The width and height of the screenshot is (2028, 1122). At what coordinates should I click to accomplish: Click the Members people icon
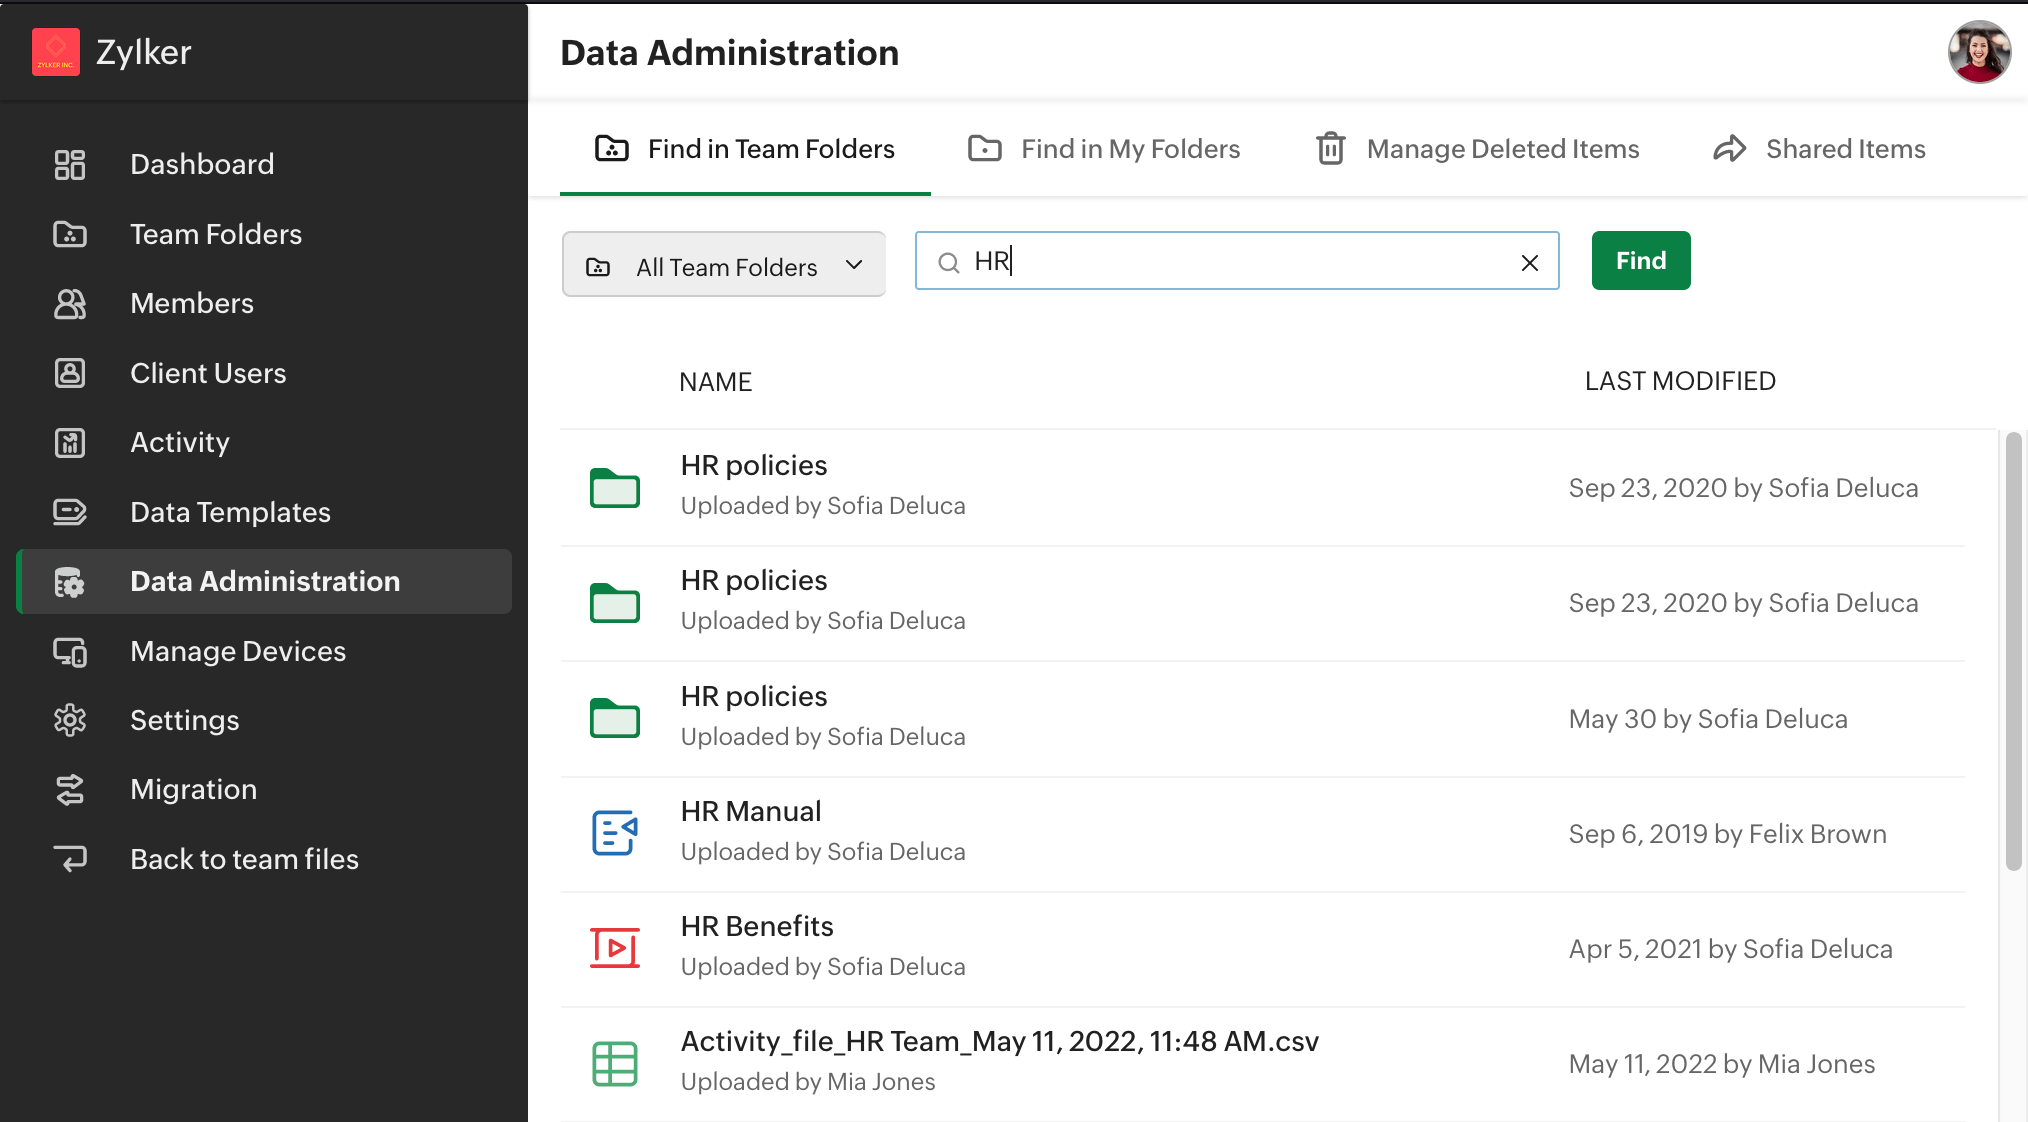(x=69, y=304)
